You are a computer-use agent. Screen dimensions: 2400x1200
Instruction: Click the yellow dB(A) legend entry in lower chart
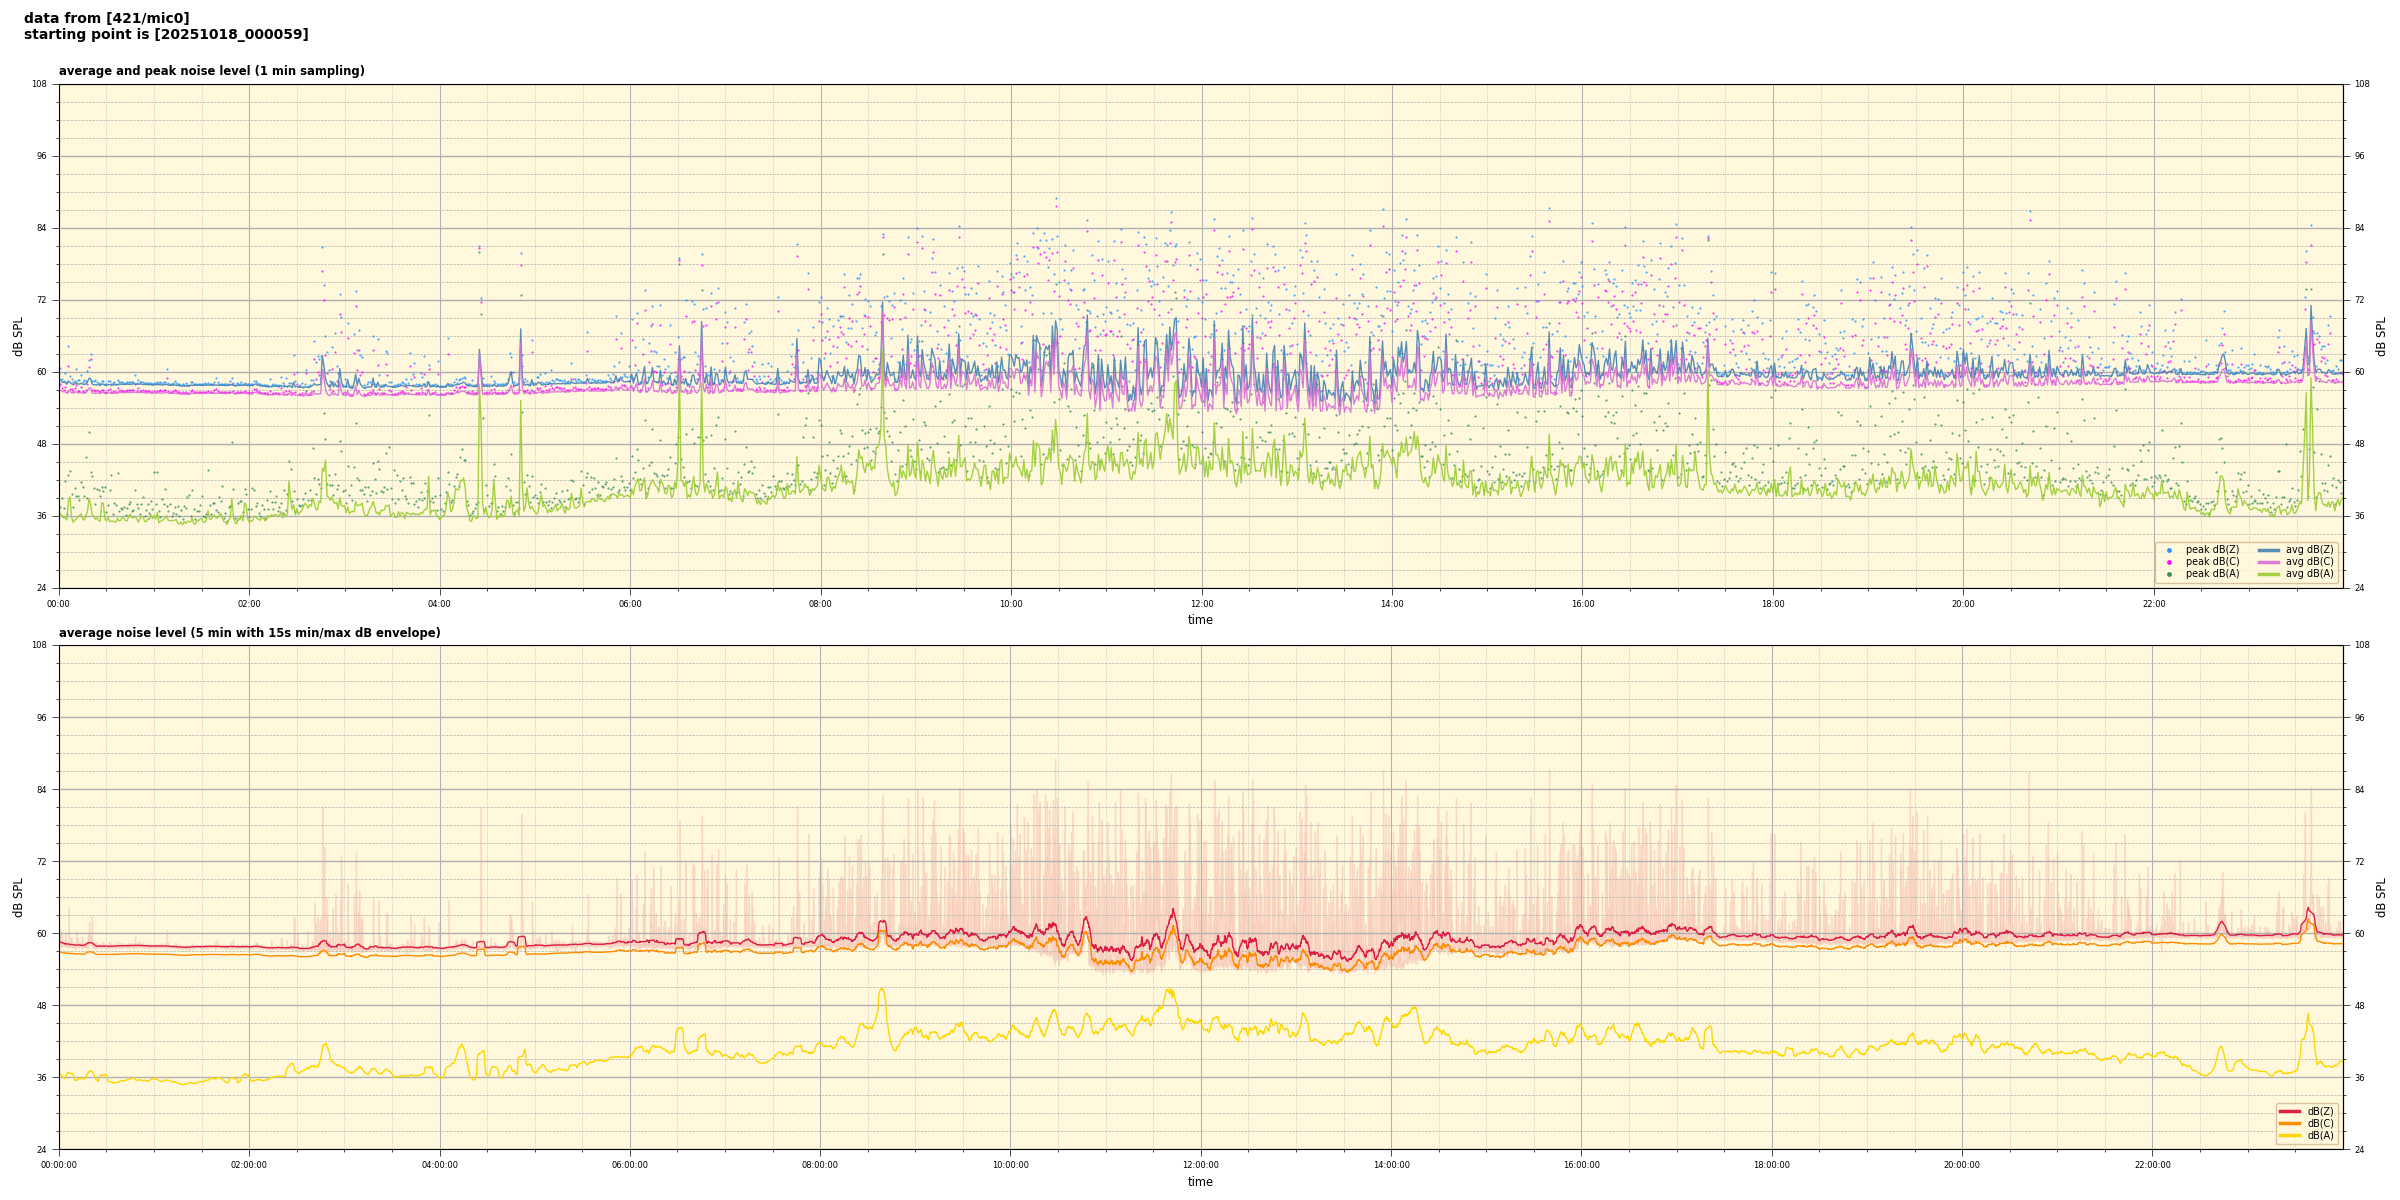(x=2290, y=1135)
